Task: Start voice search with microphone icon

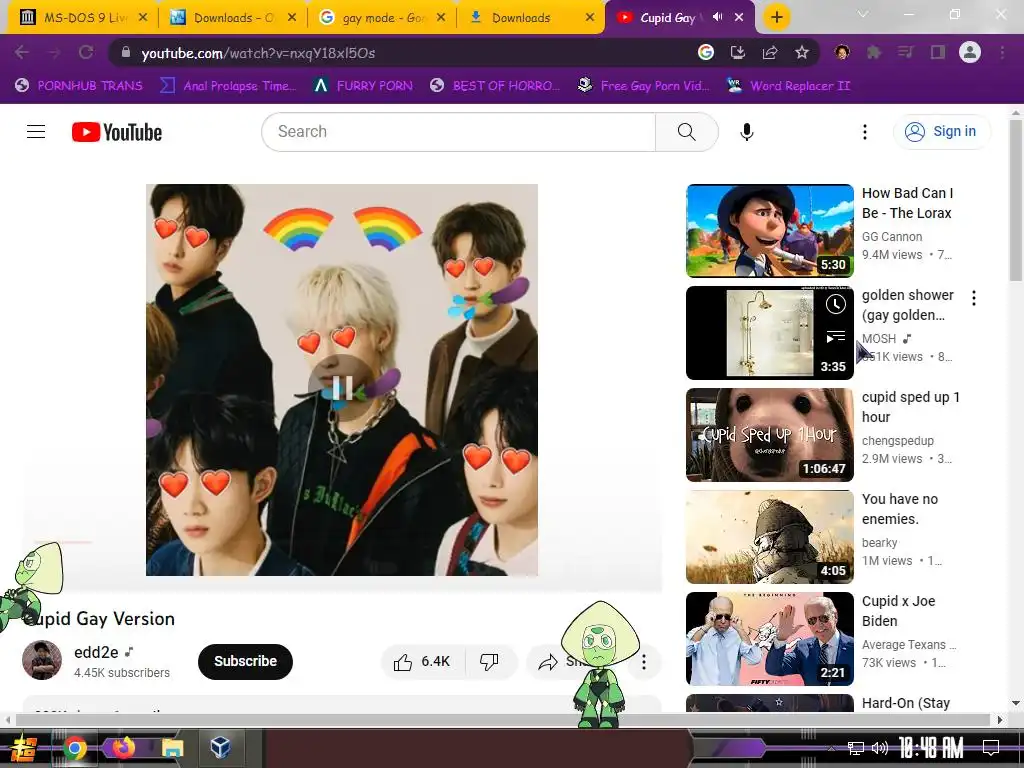Action: point(746,132)
